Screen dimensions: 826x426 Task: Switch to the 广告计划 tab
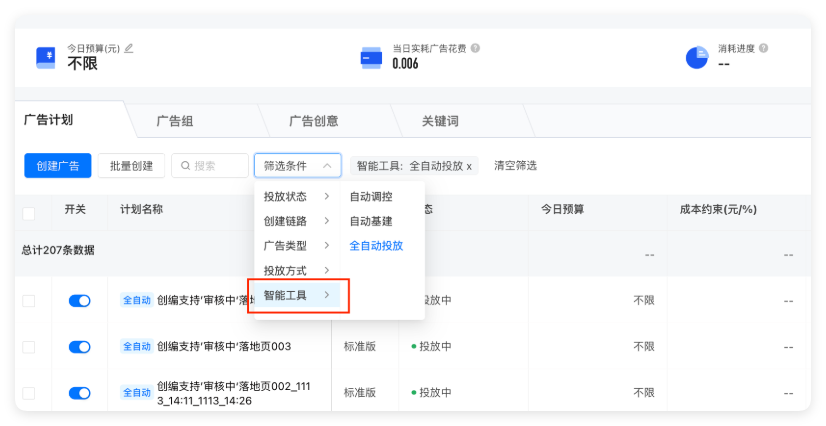click(48, 120)
